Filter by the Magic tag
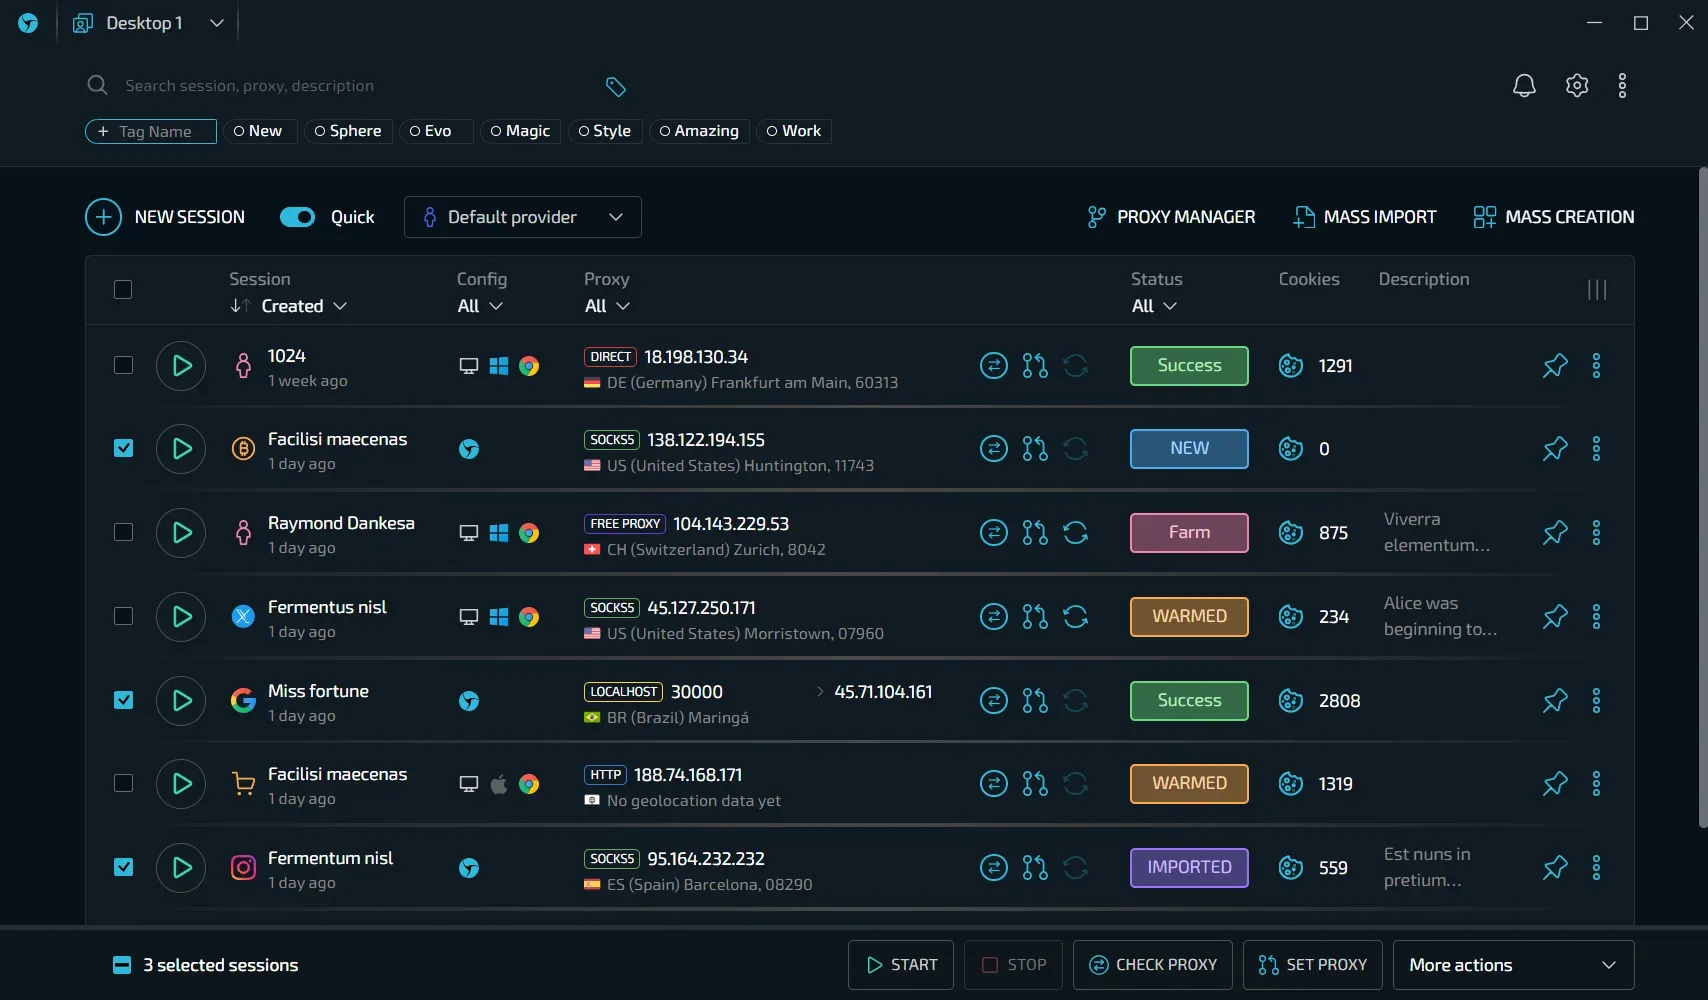The width and height of the screenshot is (1708, 1000). point(520,131)
